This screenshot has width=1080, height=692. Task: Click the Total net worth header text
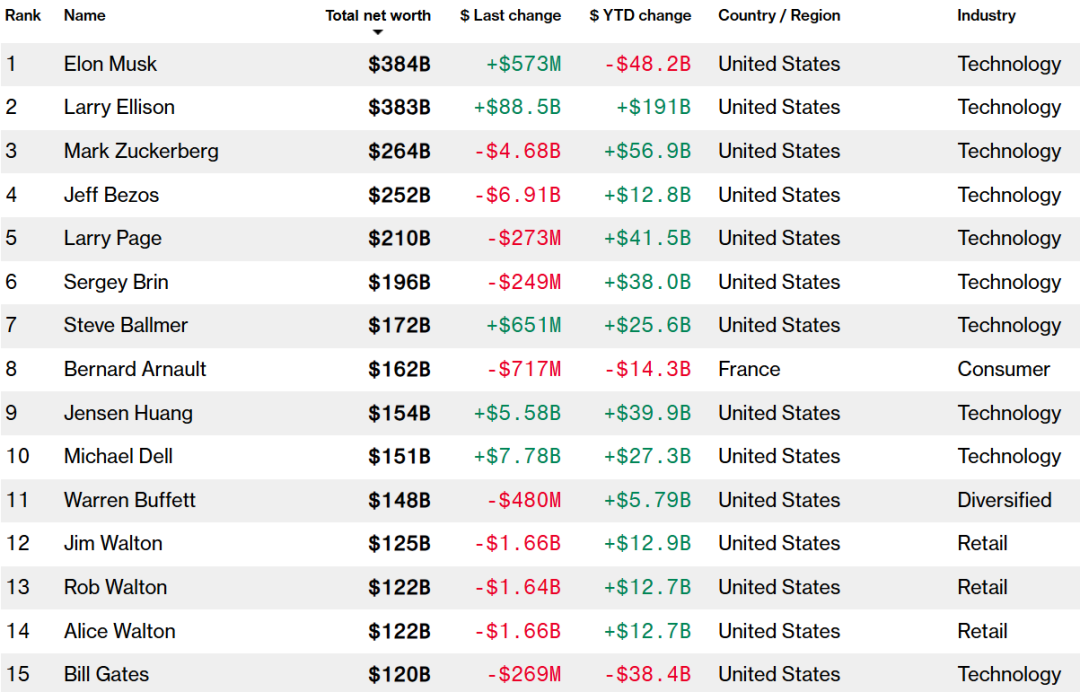[378, 15]
